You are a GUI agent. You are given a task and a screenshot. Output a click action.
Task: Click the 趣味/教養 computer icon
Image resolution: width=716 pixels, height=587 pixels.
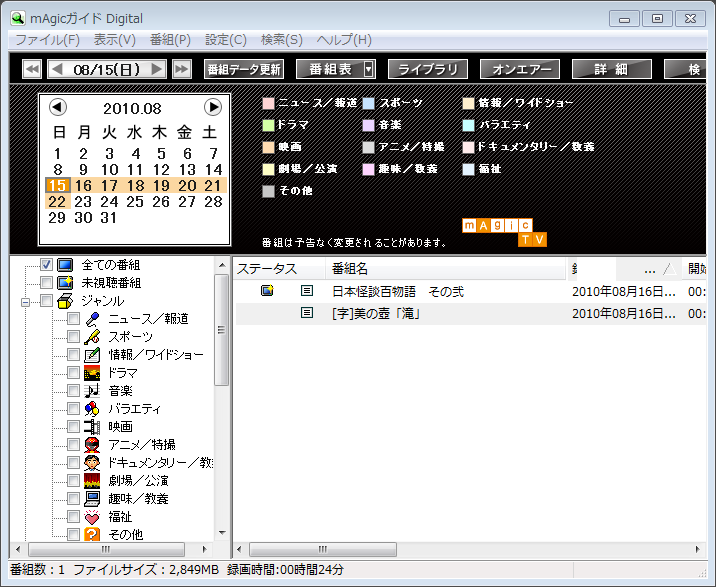tap(92, 498)
